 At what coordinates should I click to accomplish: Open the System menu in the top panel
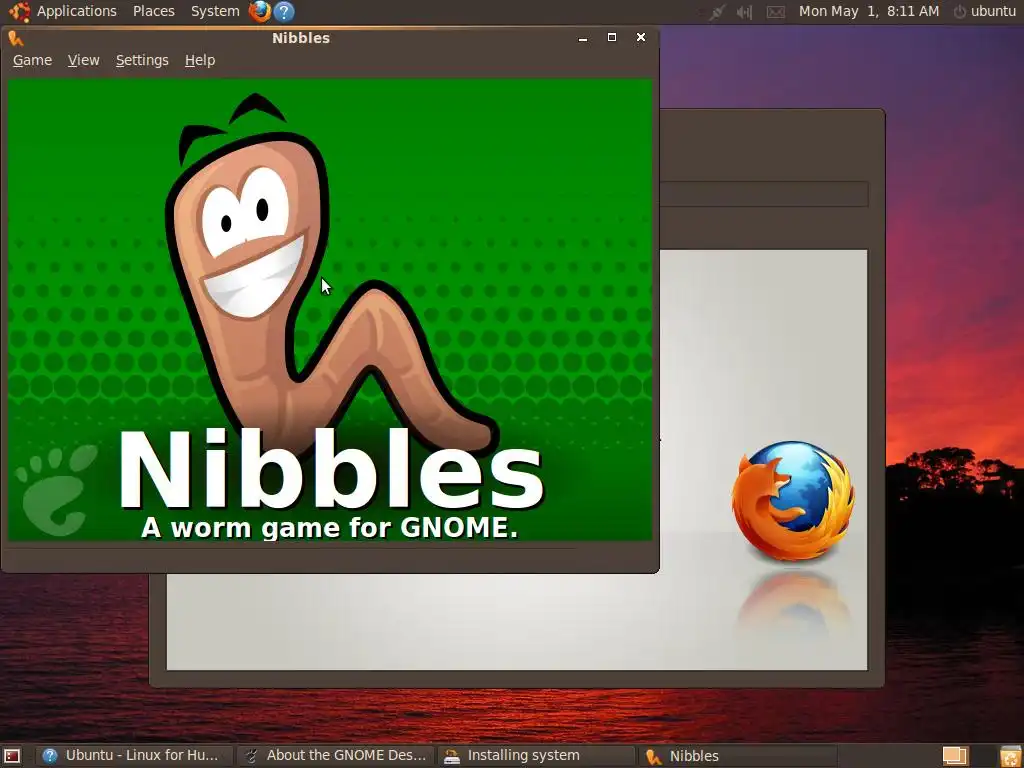215,11
